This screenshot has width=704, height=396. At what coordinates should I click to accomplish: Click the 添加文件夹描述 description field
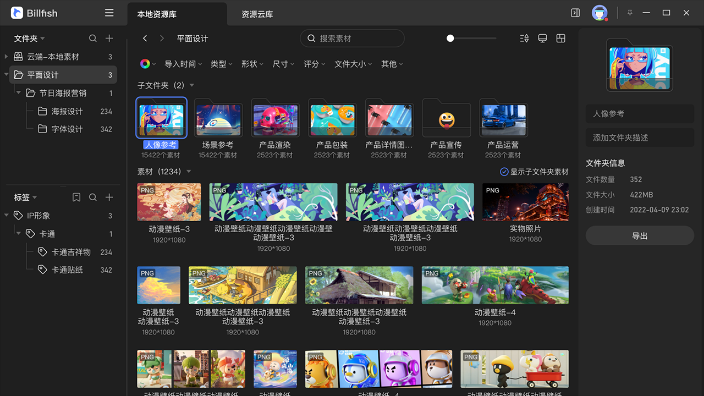point(640,137)
